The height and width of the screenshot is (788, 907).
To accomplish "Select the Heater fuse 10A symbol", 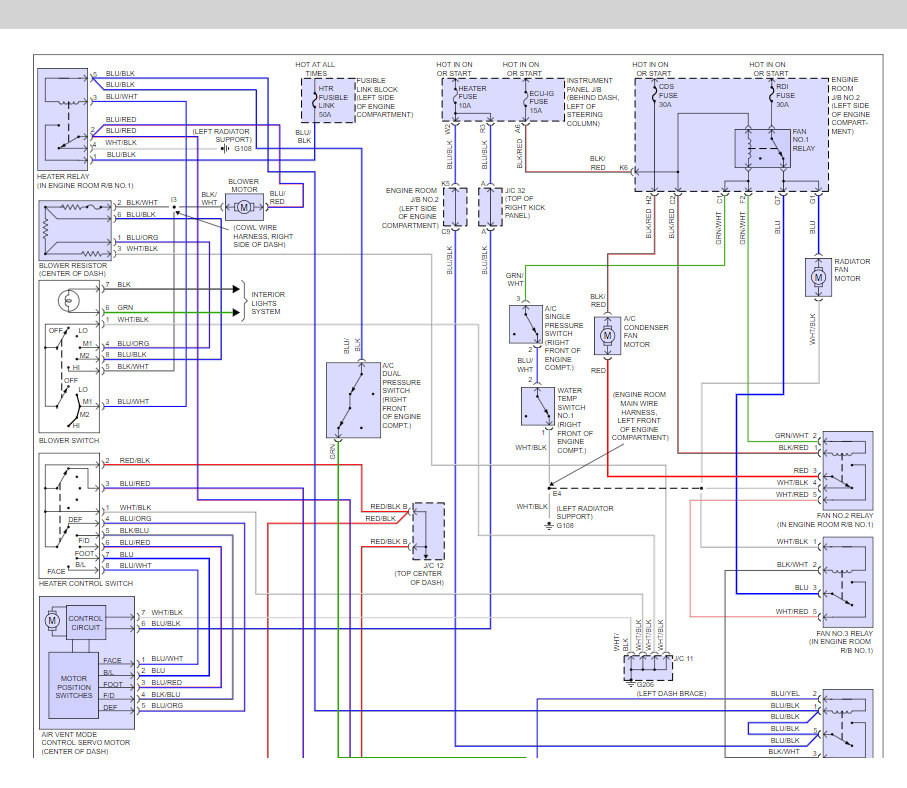I will click(455, 98).
